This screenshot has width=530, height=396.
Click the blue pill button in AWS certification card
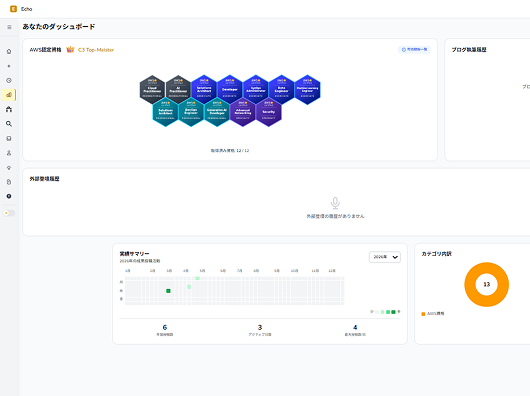(414, 49)
